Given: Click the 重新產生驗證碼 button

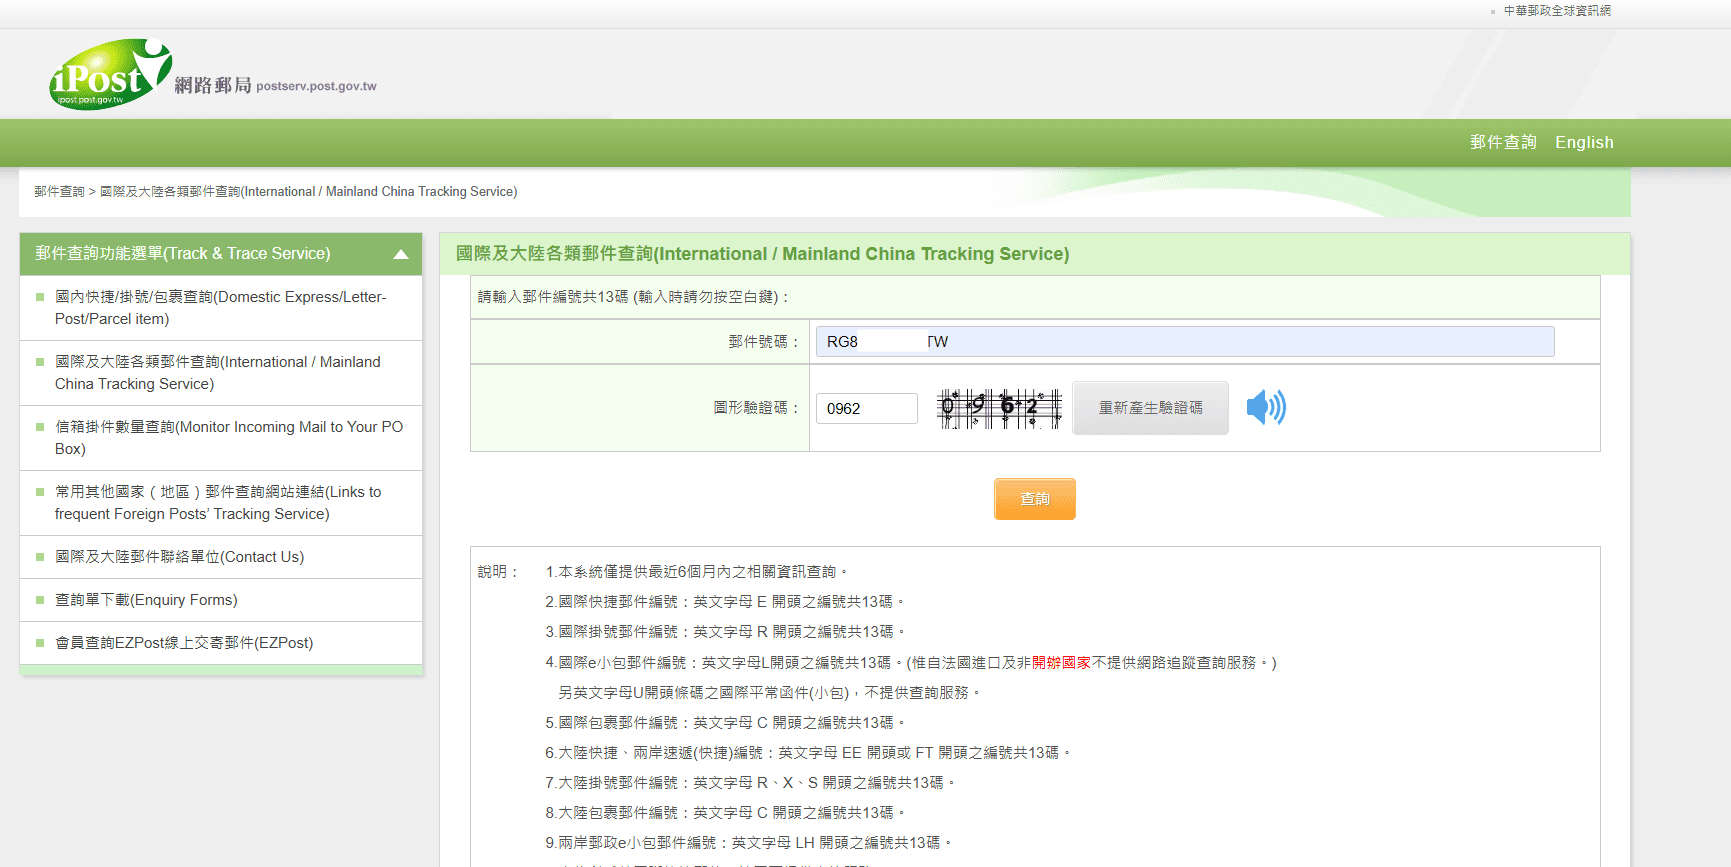Looking at the screenshot, I should tap(1150, 408).
